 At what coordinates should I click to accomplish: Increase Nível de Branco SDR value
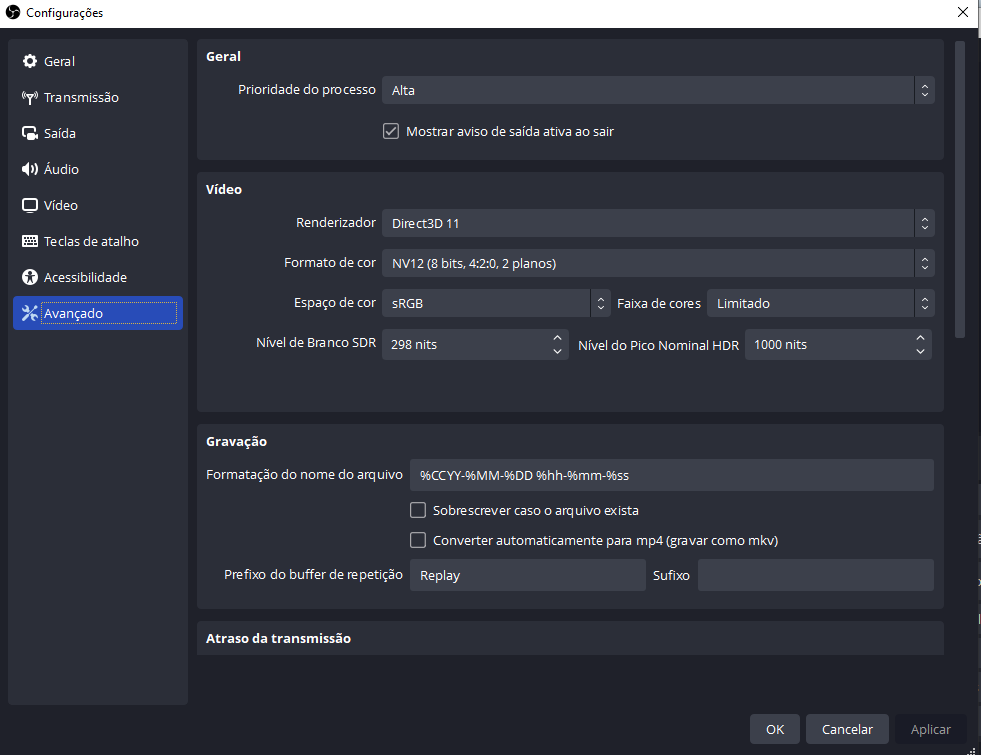coord(557,338)
